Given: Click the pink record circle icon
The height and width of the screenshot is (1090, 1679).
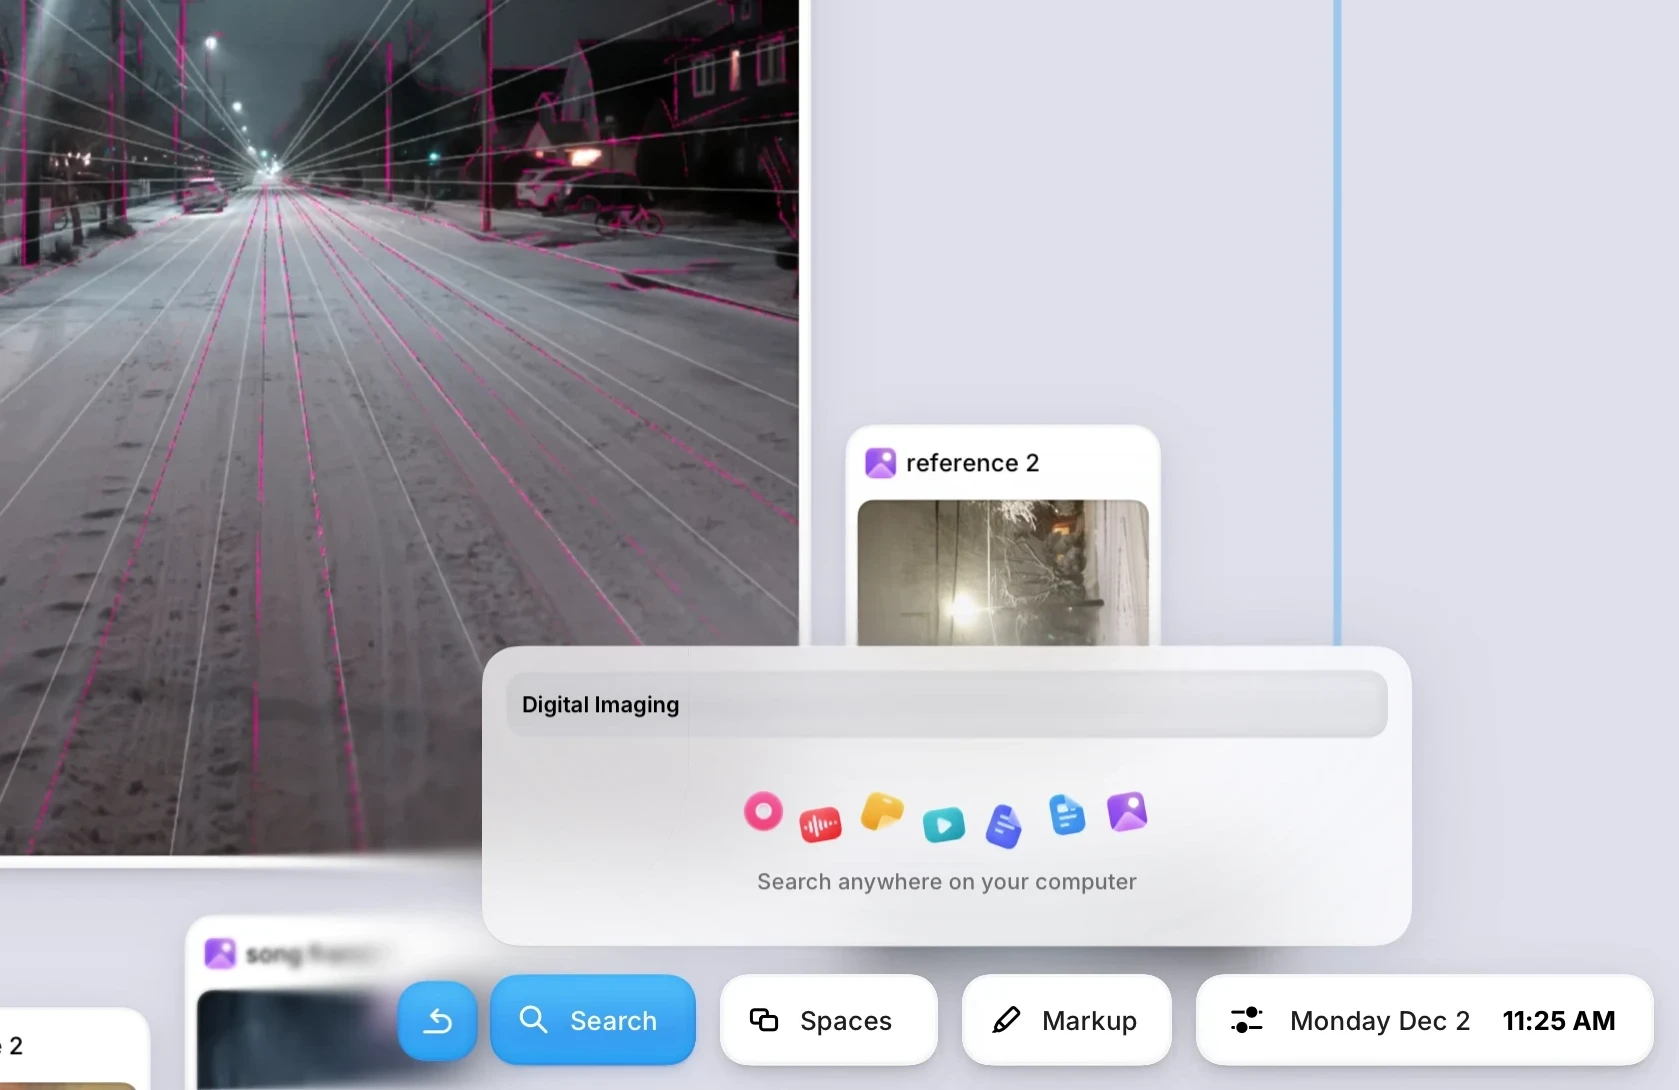Looking at the screenshot, I should [x=763, y=811].
